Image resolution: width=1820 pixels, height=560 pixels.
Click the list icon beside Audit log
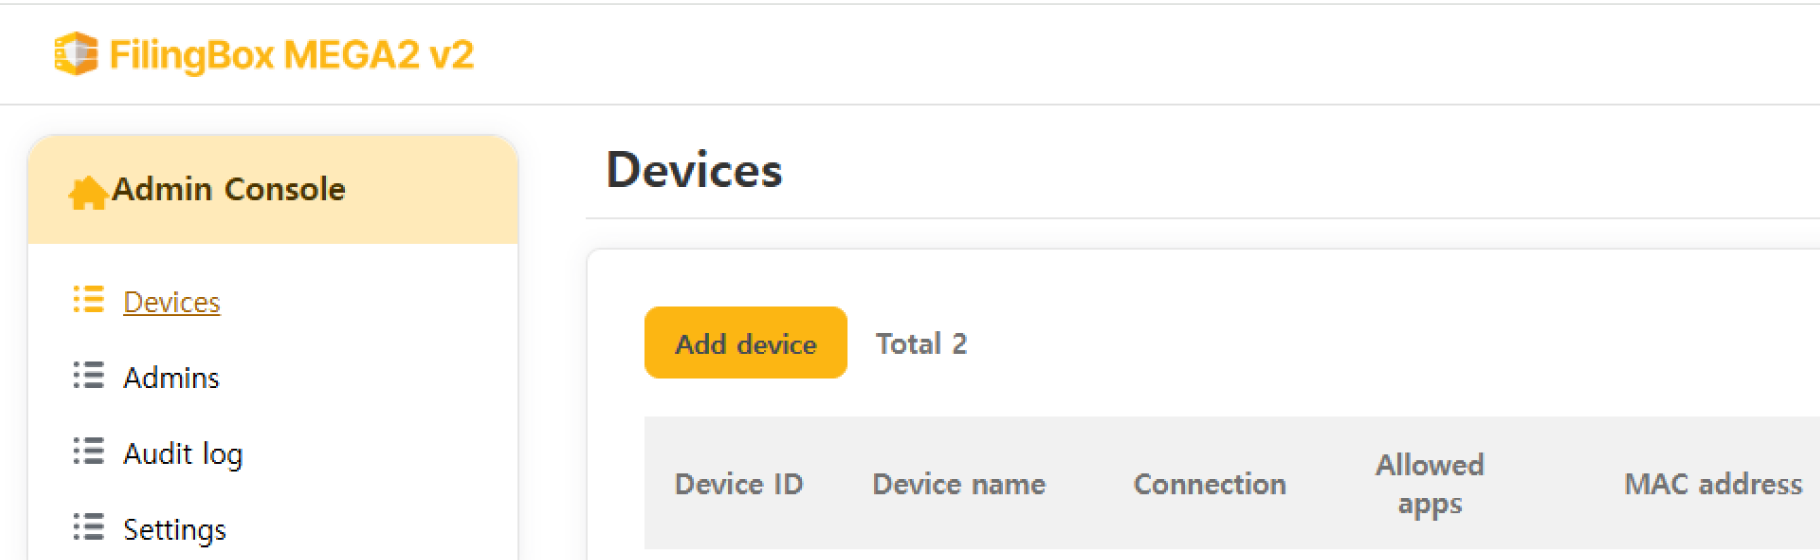(x=88, y=452)
